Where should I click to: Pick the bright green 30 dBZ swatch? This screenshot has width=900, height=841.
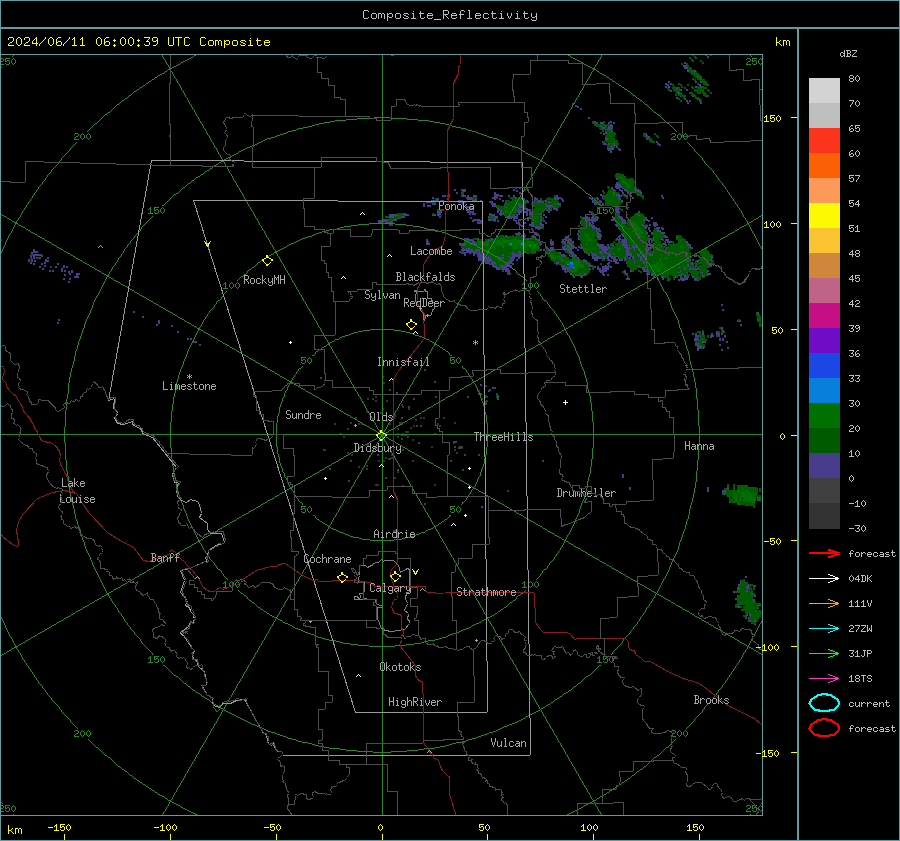pos(824,415)
